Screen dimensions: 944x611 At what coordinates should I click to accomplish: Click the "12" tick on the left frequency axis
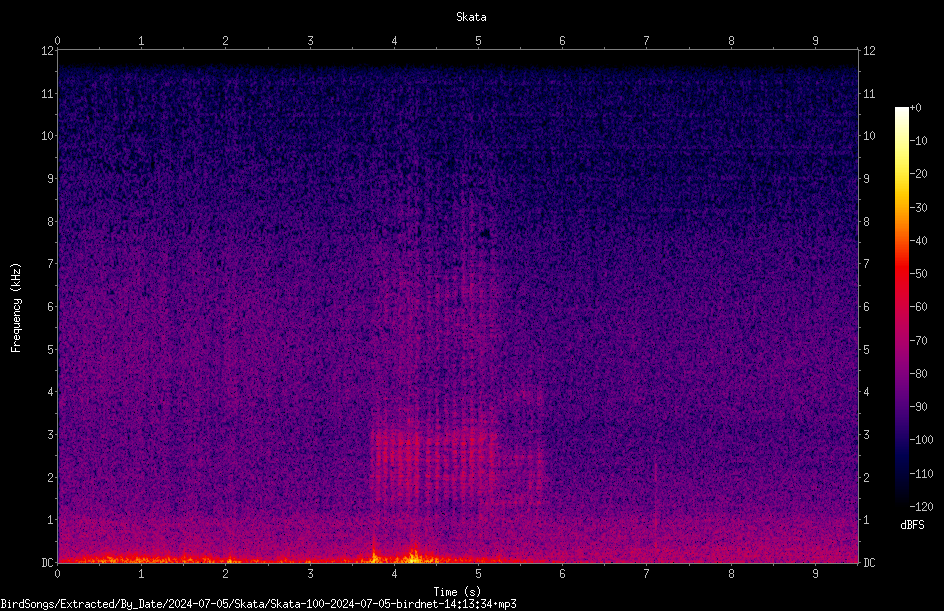click(47, 51)
